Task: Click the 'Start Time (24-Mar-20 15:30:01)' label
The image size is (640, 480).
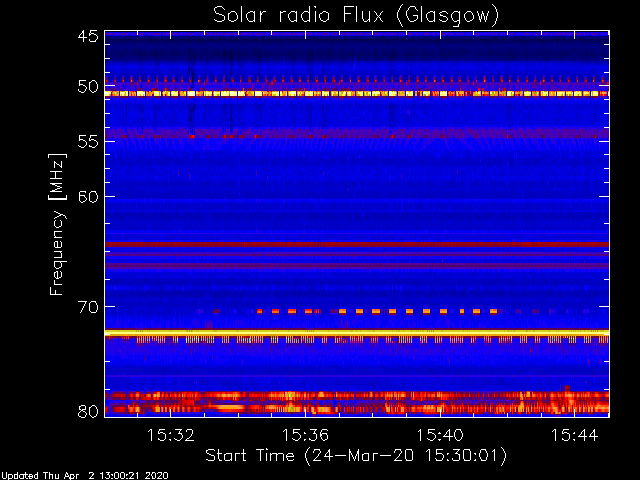Action: click(356, 456)
